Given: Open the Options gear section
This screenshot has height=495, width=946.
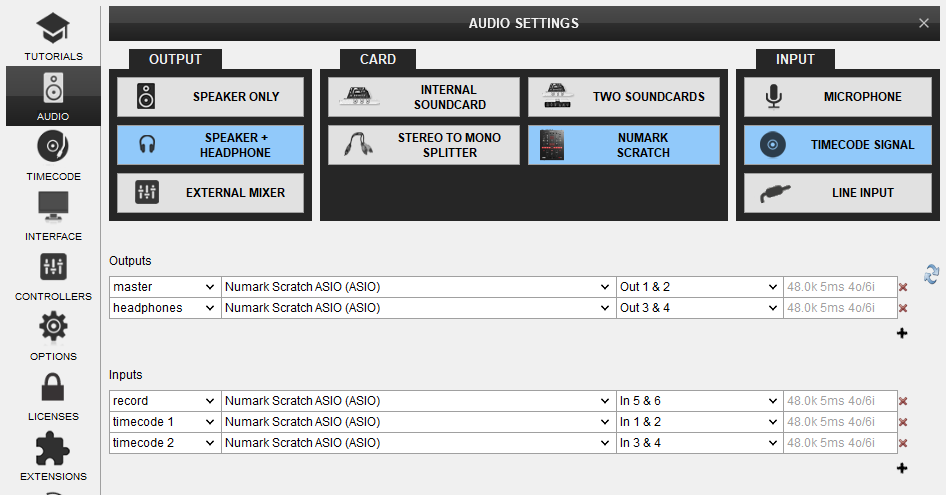Looking at the screenshot, I should pos(53,336).
